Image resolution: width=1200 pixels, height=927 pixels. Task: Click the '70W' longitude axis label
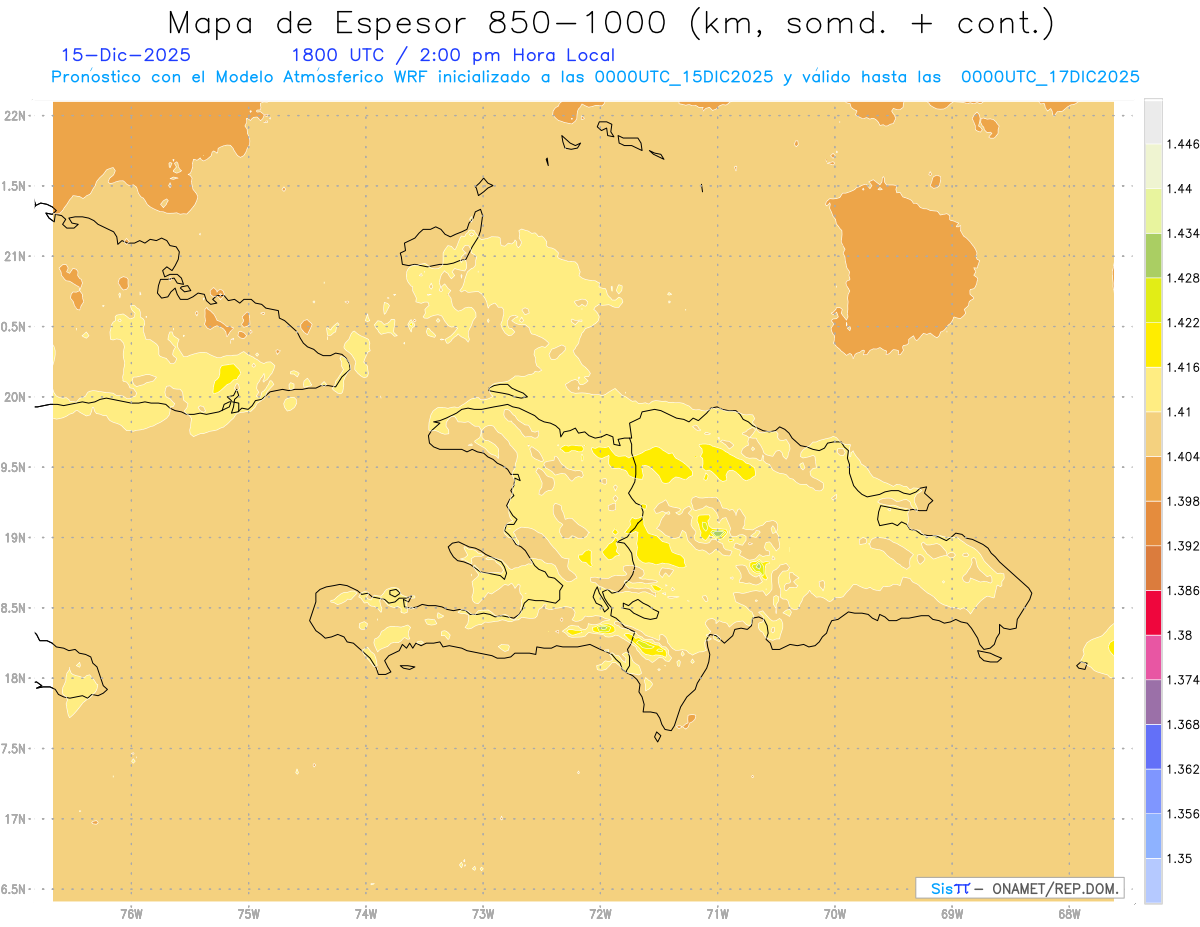pyautogui.click(x=834, y=914)
